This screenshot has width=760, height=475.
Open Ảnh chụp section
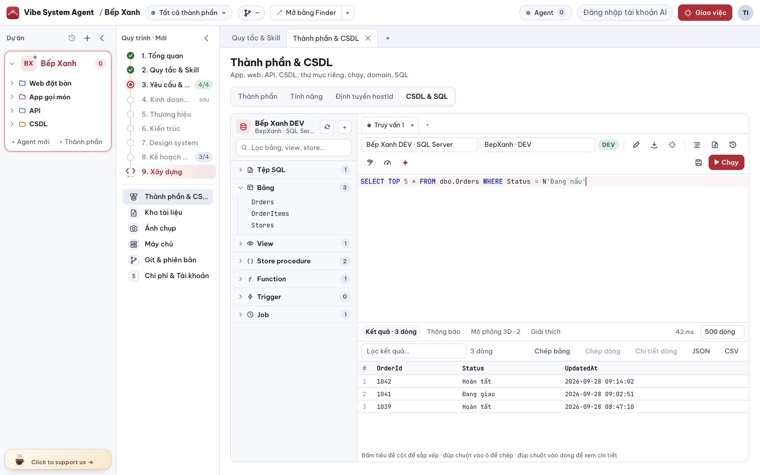(x=168, y=228)
